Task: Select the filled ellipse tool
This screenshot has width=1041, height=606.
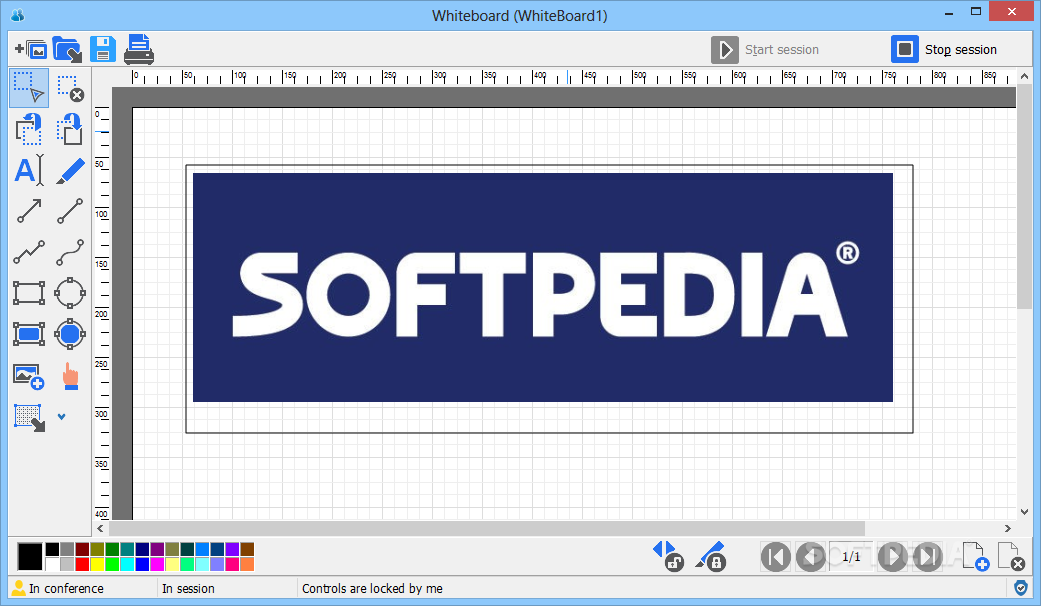Action: 70,334
